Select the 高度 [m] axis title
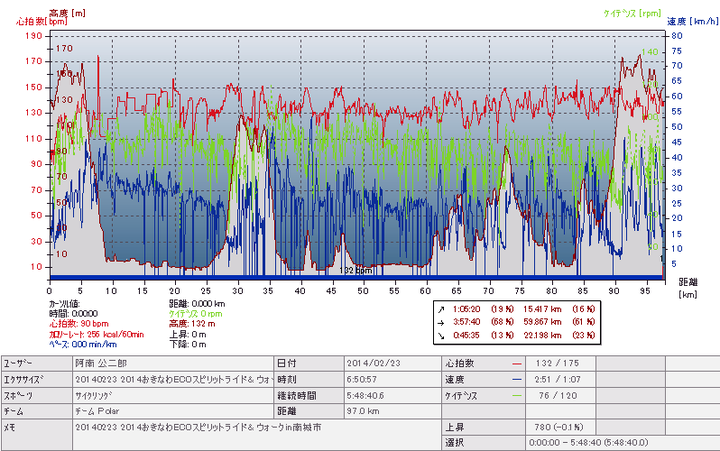The width and height of the screenshot is (720, 451). (x=68, y=13)
